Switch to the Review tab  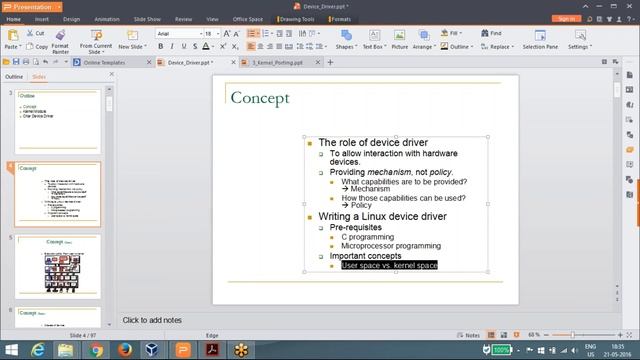[x=183, y=19]
